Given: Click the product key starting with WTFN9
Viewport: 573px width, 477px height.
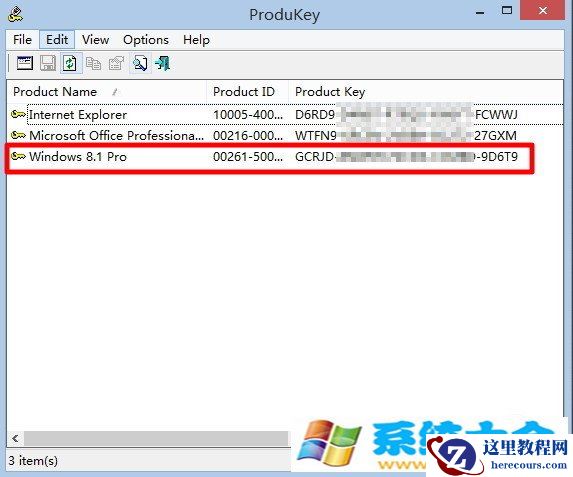Looking at the screenshot, I should (406, 136).
